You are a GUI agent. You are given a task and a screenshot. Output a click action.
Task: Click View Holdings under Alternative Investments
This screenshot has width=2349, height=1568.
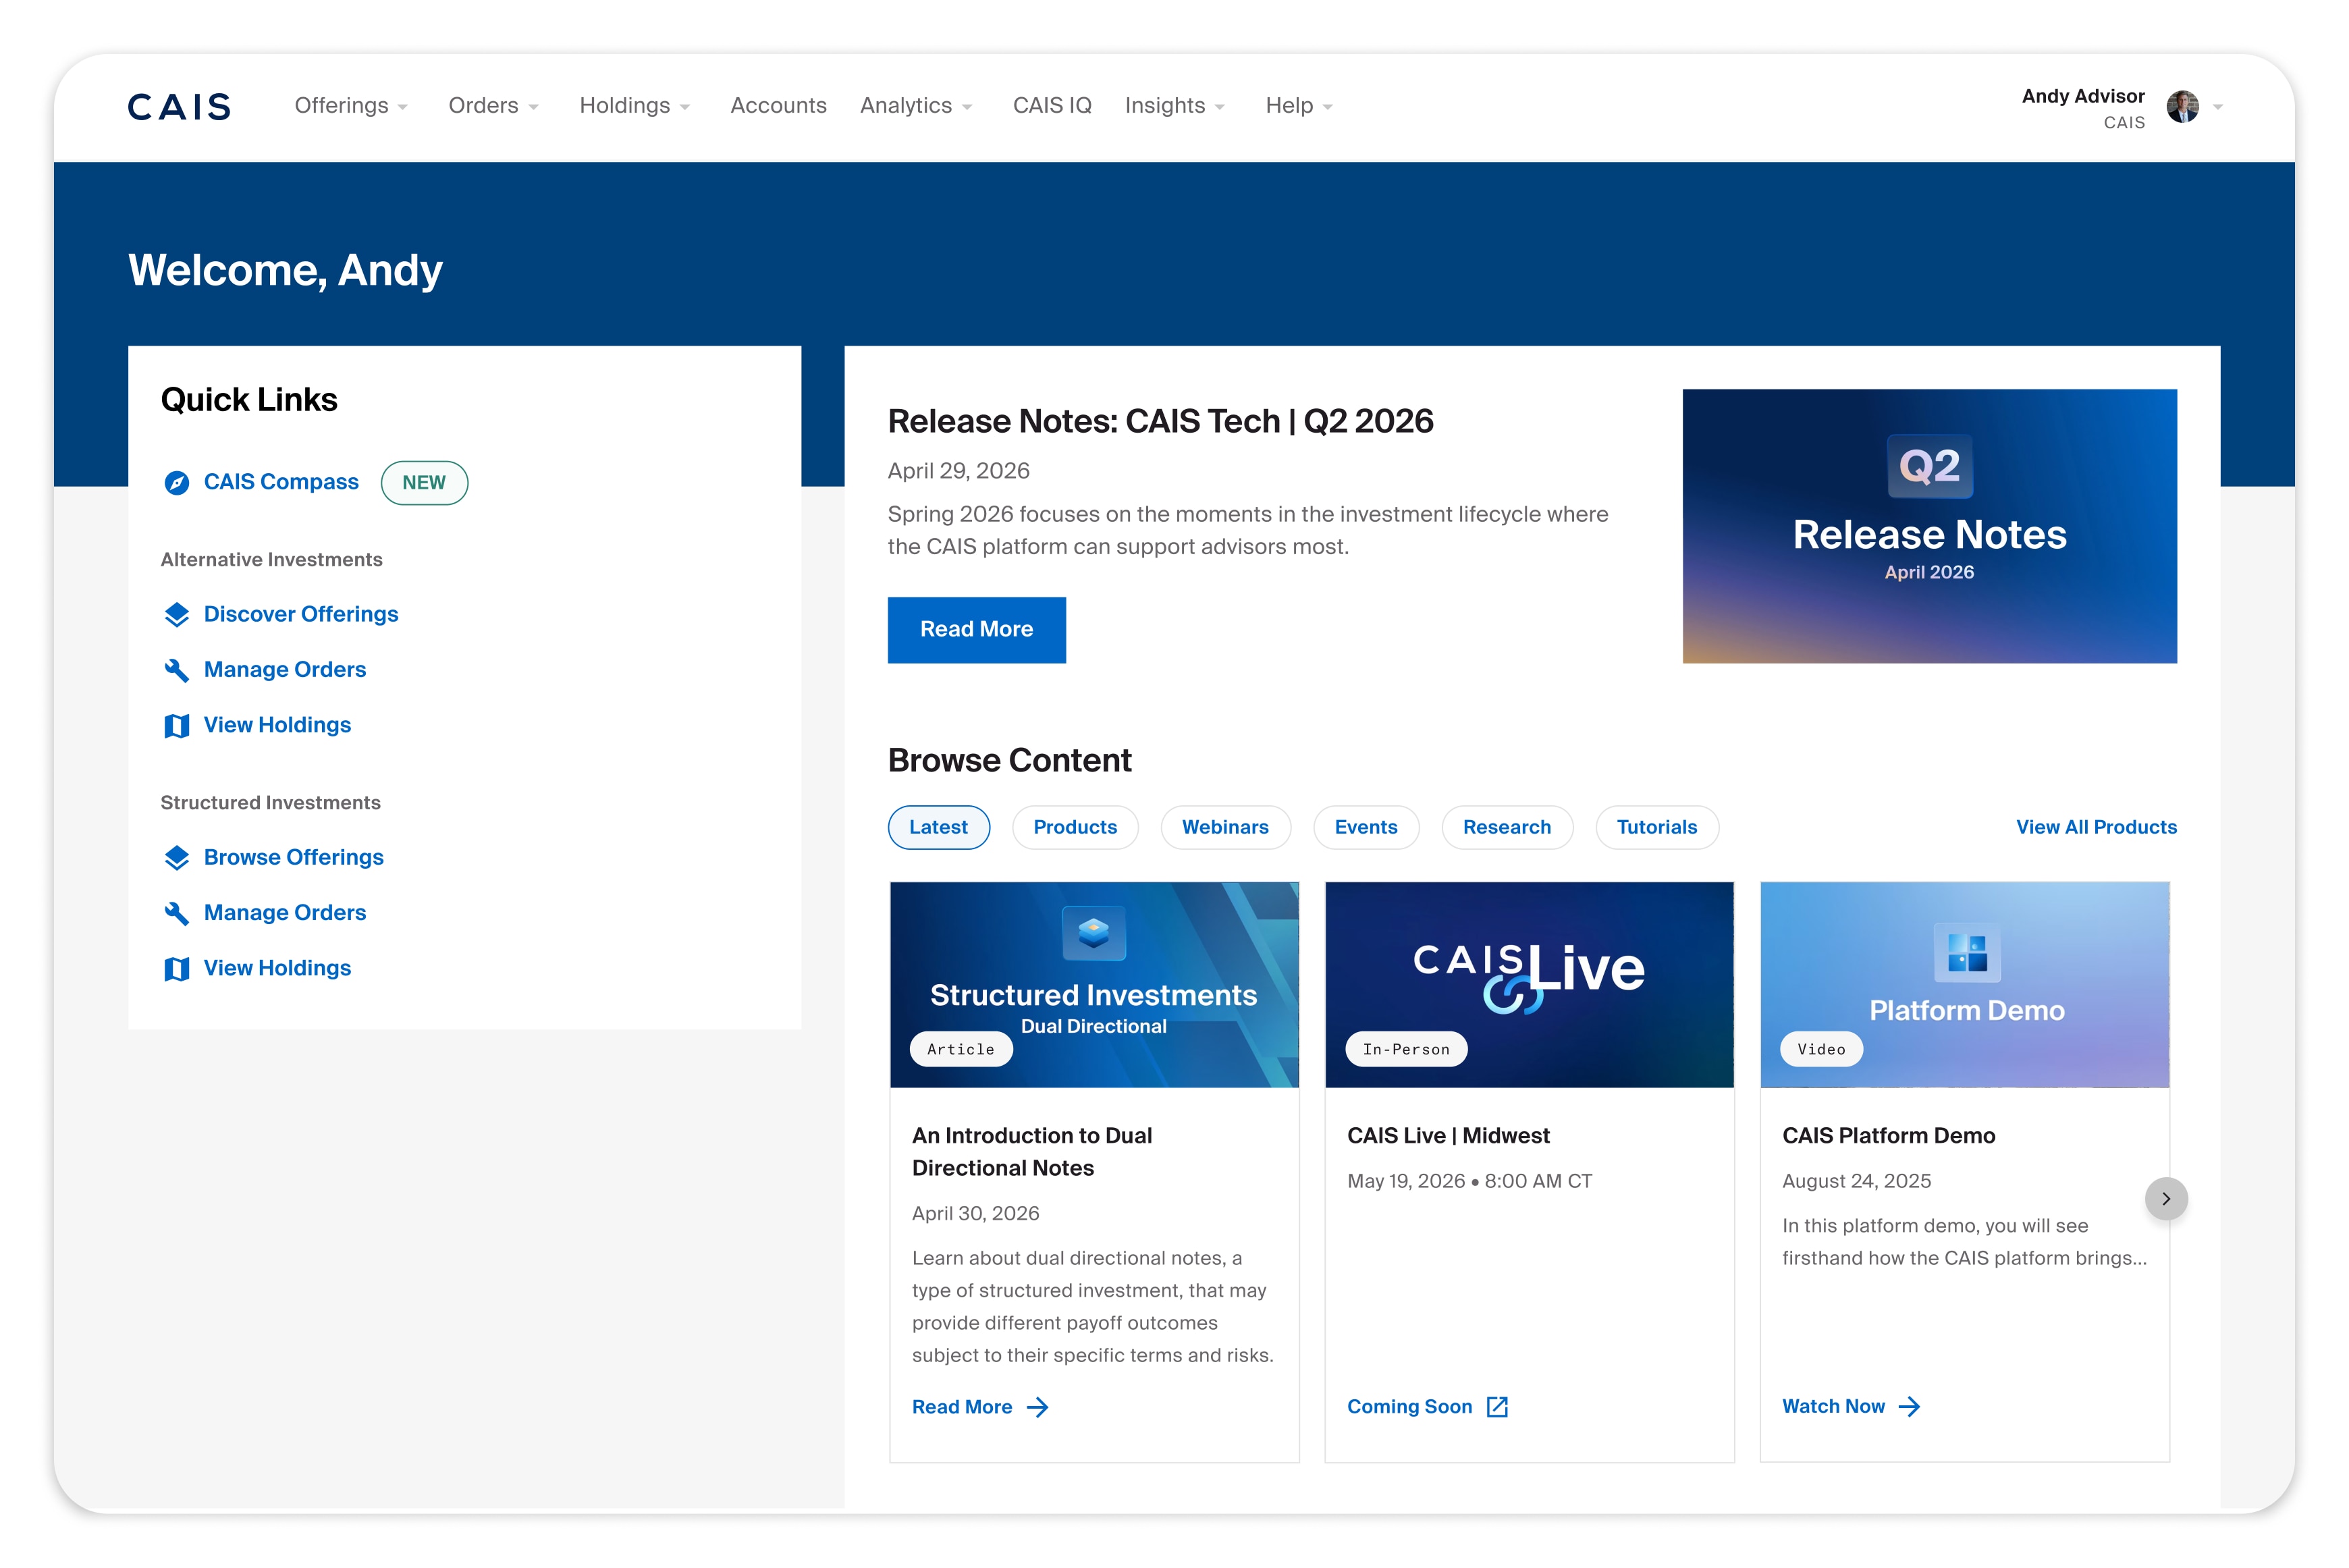click(278, 726)
